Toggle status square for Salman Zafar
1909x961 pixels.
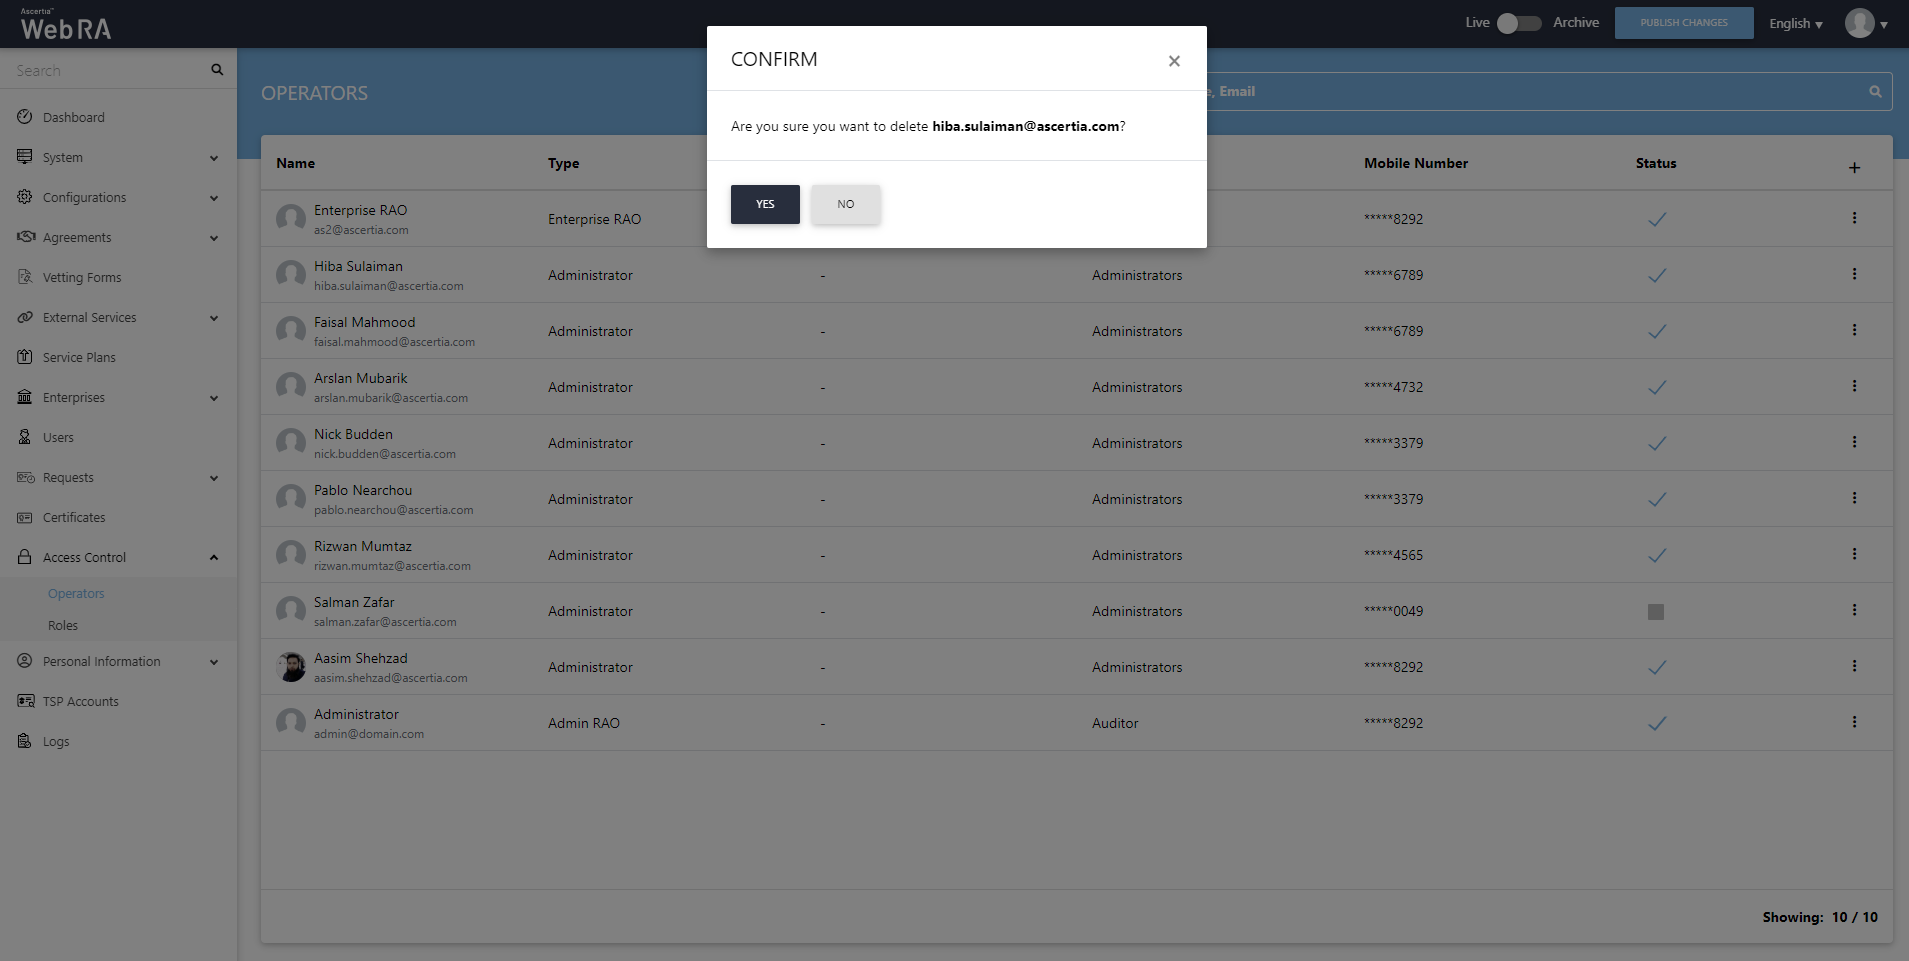pyautogui.click(x=1656, y=612)
